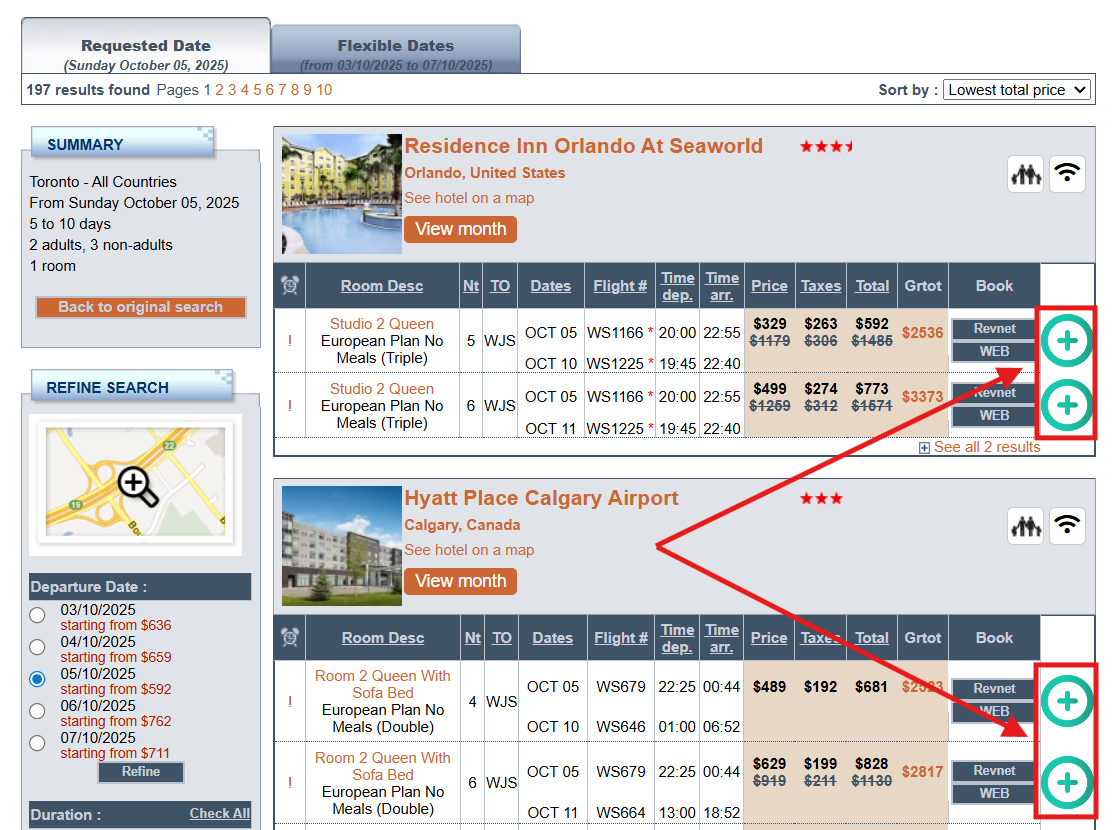Click Check All link beside Duration

pyautogui.click(x=219, y=813)
